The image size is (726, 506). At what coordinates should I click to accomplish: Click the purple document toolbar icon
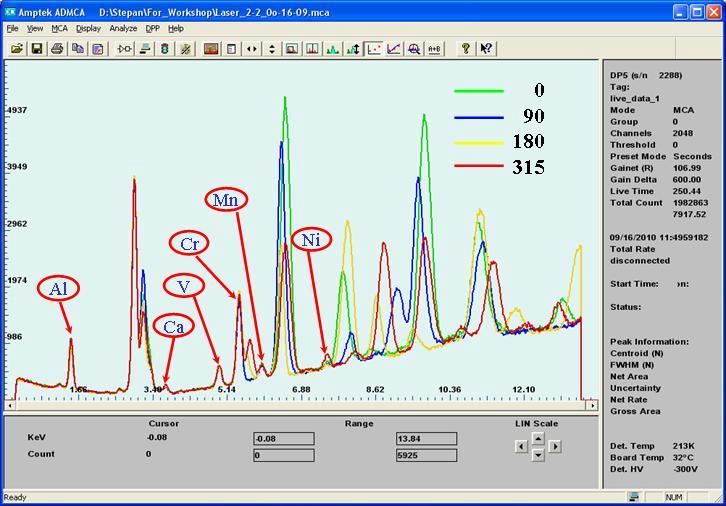[98, 49]
